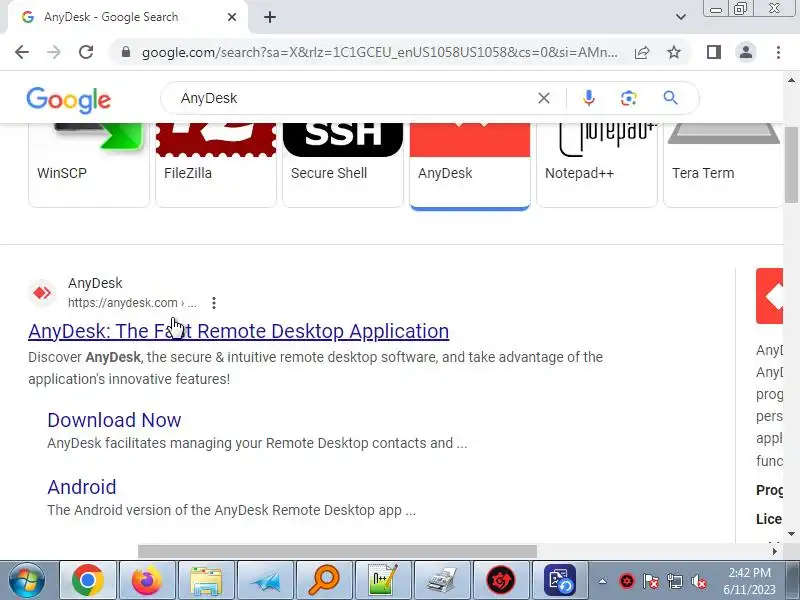Click the vertical scrollbar thumb

click(791, 164)
